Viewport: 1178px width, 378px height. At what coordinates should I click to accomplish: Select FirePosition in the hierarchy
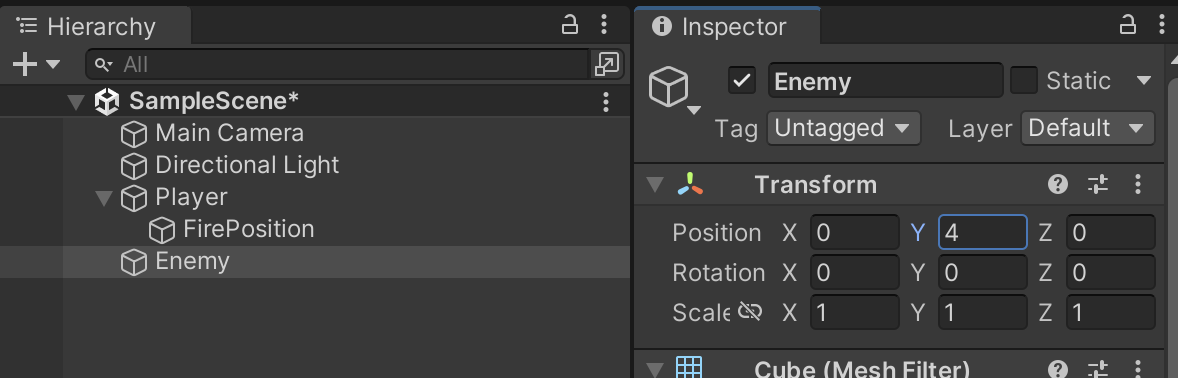[248, 229]
